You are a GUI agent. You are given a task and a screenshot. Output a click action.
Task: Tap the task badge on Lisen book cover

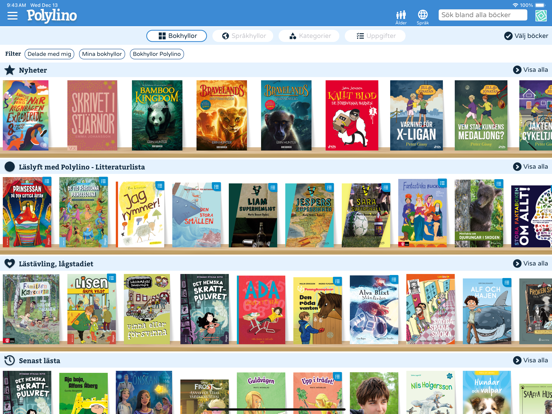point(112,278)
